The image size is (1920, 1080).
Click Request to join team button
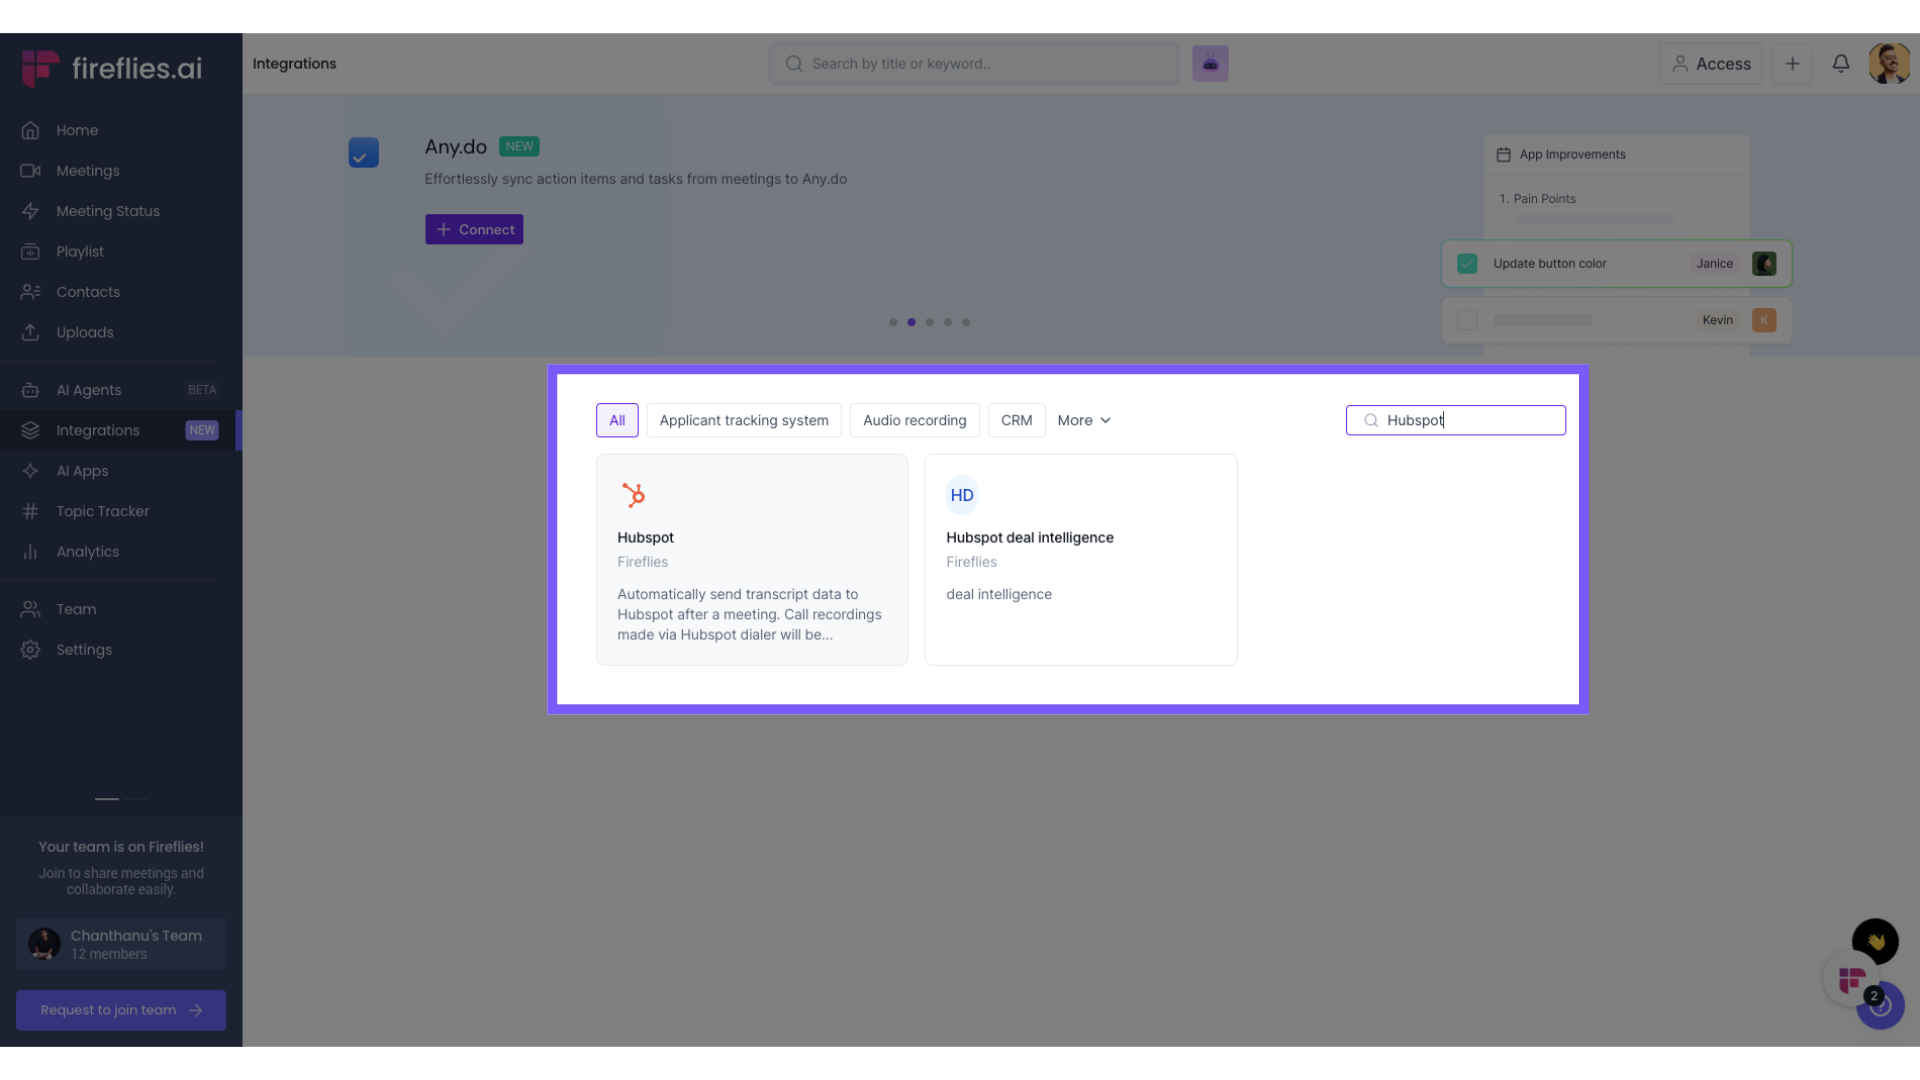point(121,1010)
